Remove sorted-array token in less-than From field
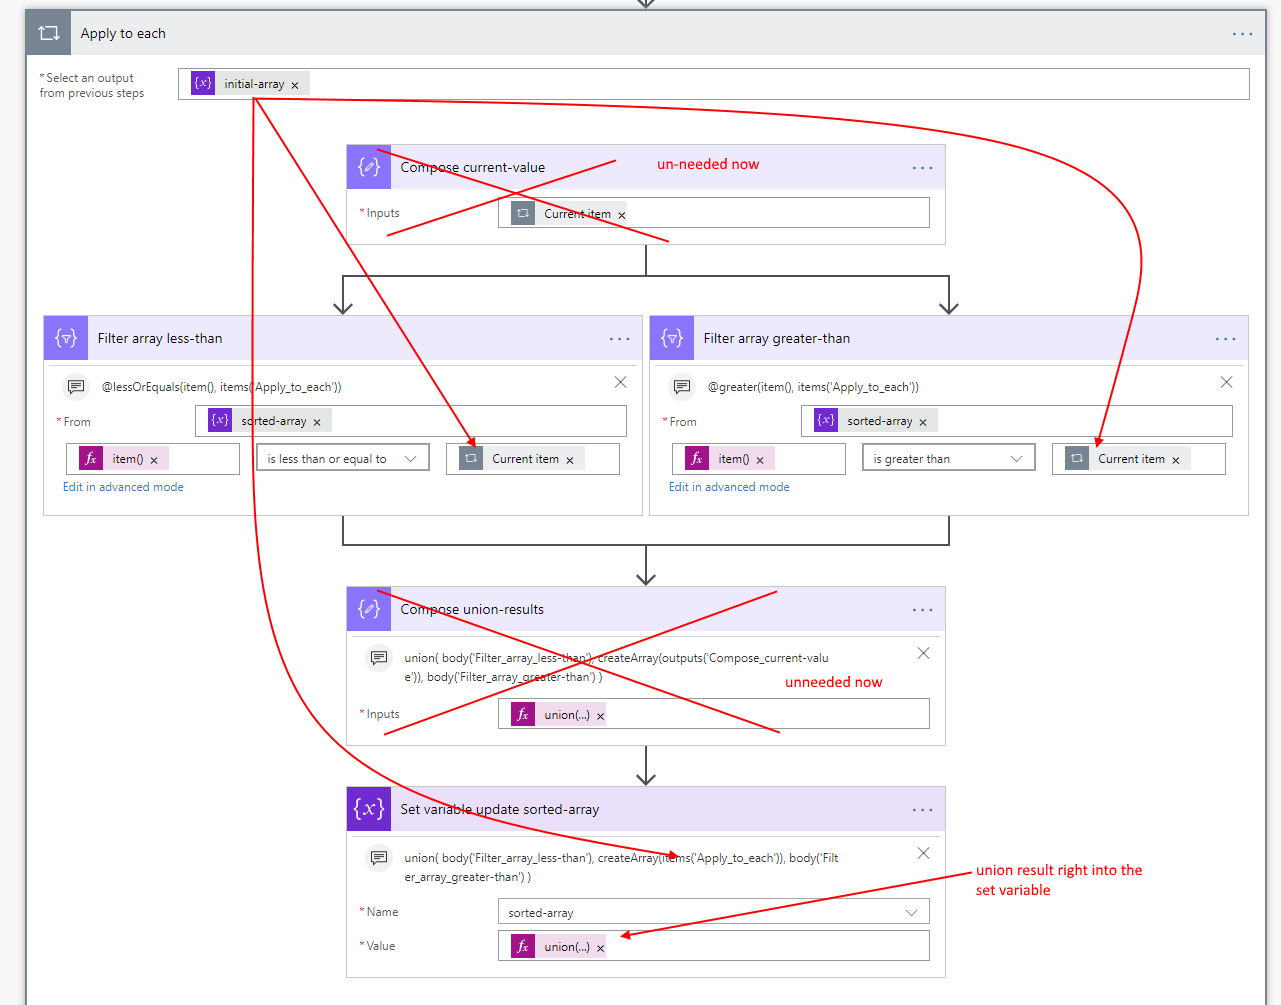The image size is (1281, 1005). point(317,422)
